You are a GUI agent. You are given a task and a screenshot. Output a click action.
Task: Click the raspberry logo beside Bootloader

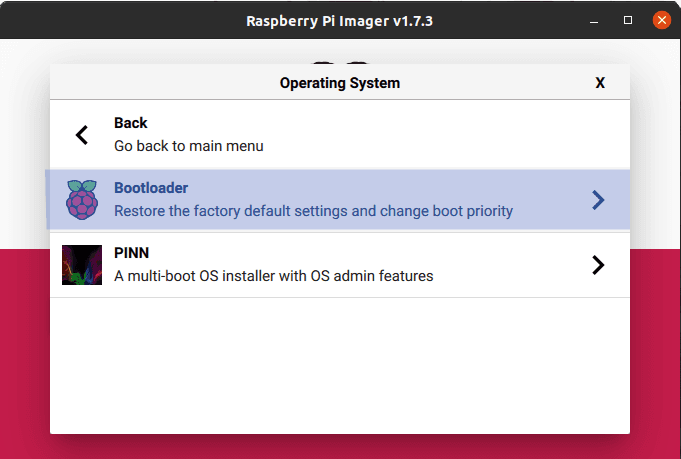82,200
